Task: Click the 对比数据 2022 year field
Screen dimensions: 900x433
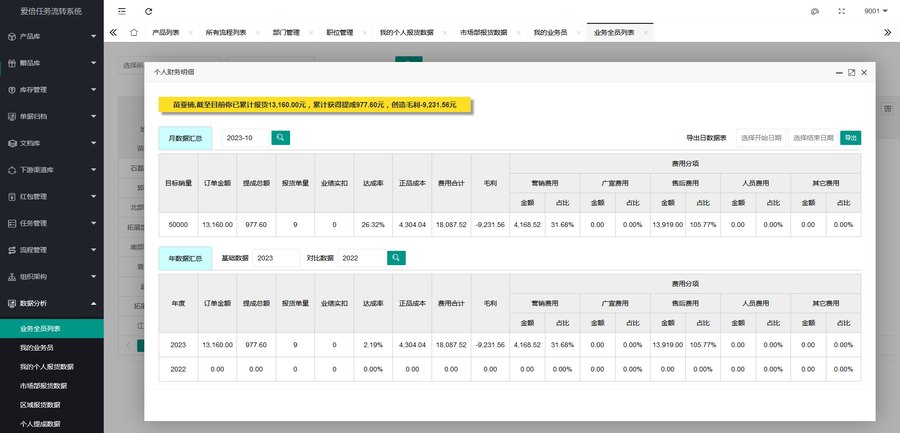Action: [x=361, y=258]
